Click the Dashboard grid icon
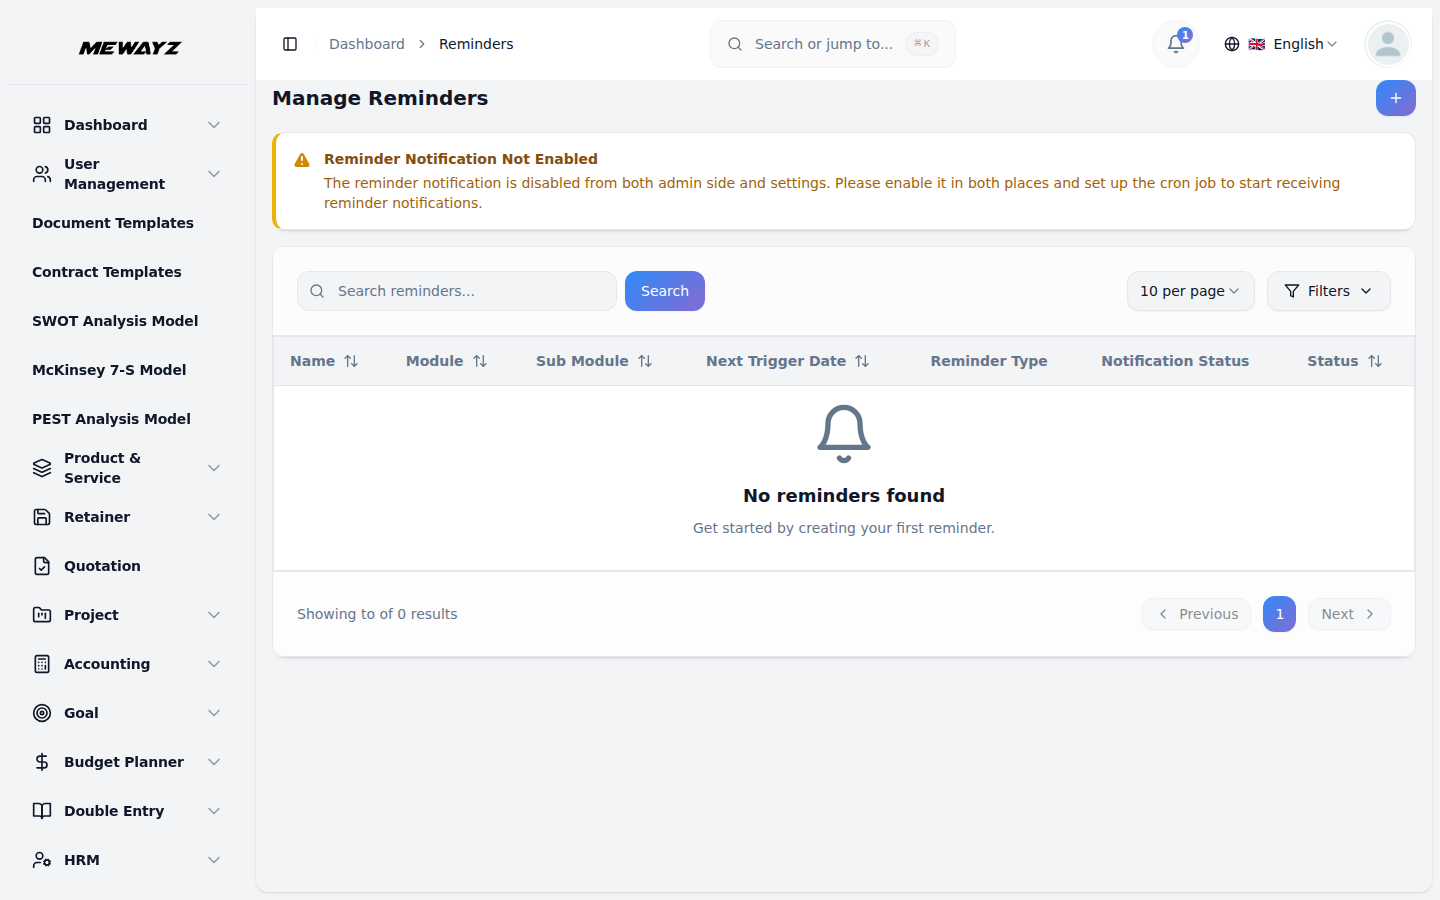This screenshot has height=900, width=1440. point(42,125)
